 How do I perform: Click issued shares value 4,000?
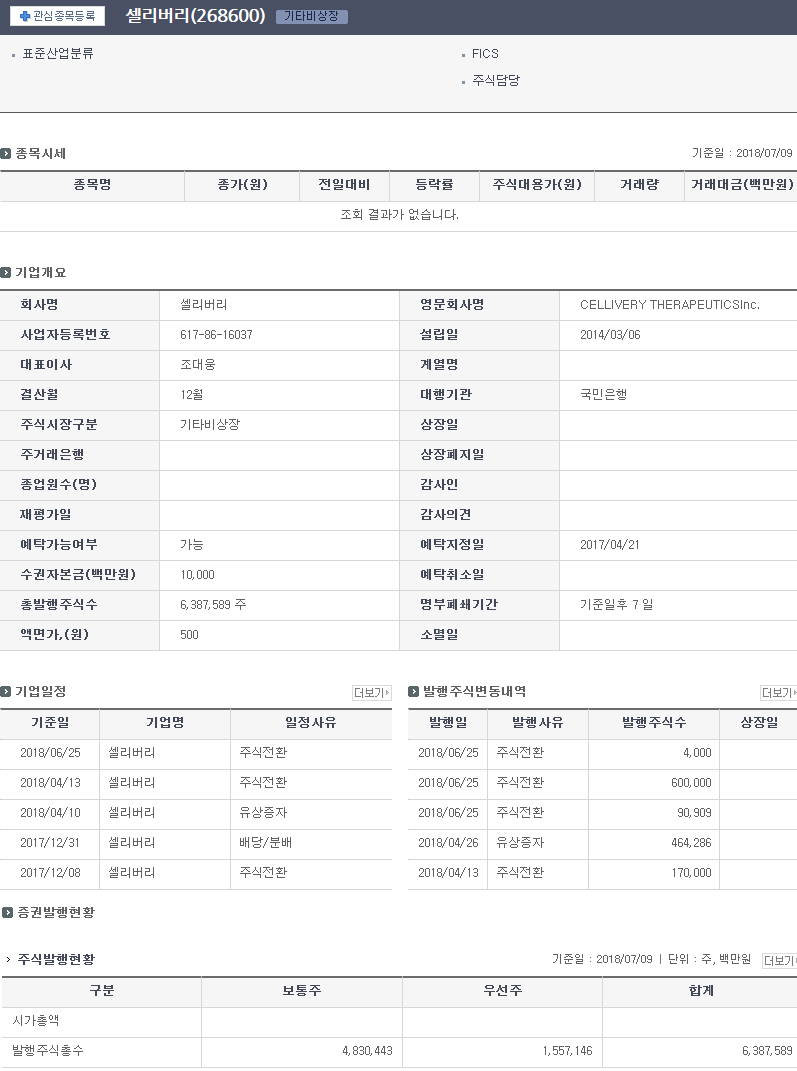click(697, 753)
